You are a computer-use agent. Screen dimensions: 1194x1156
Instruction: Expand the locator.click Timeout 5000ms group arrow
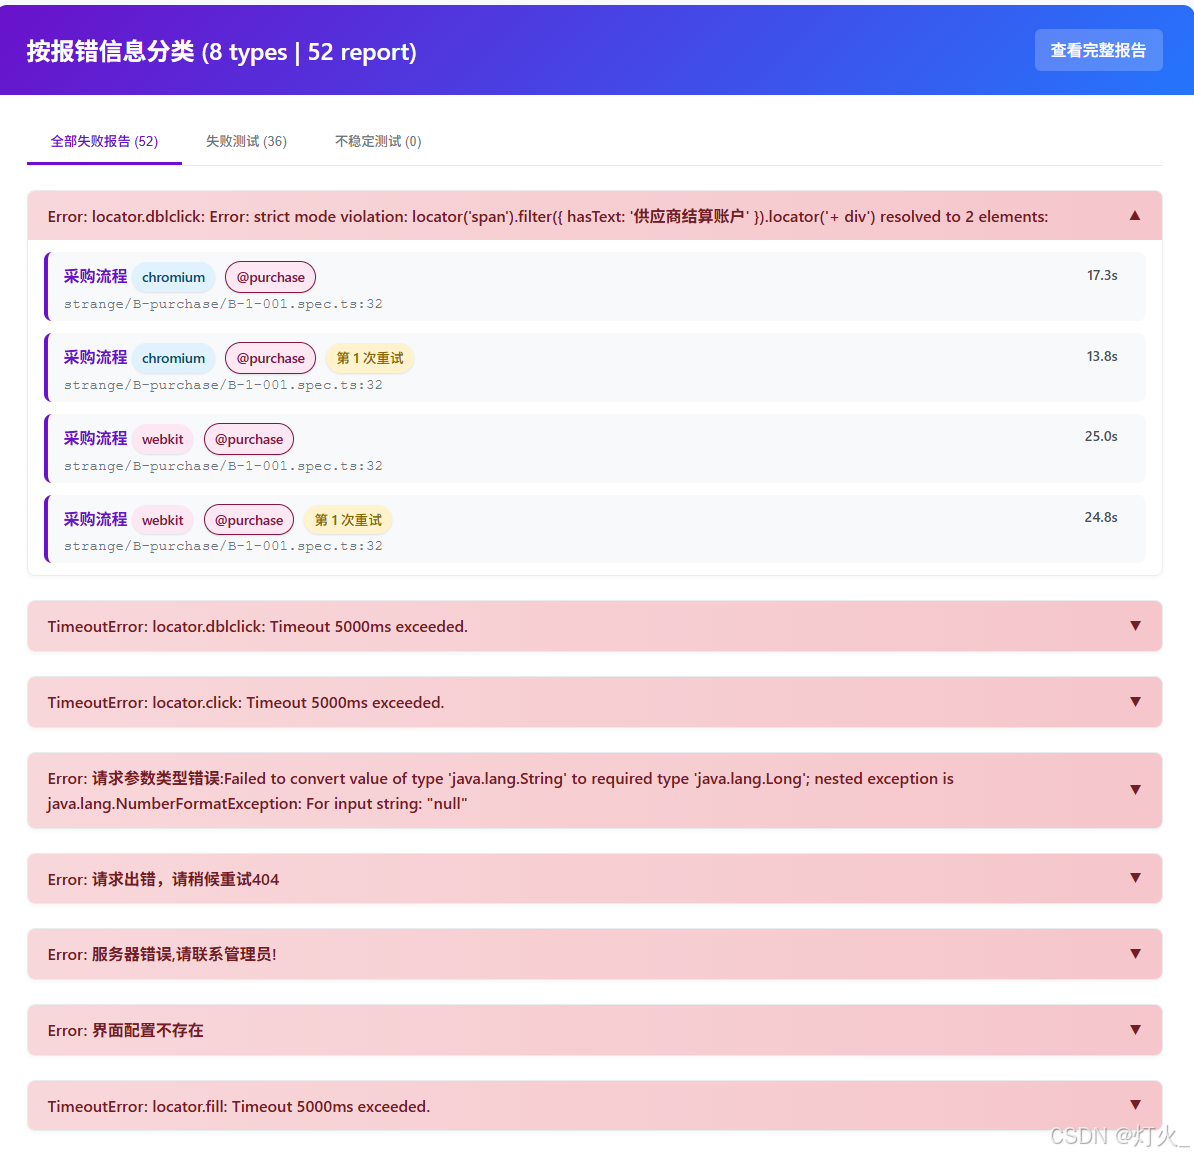pyautogui.click(x=1135, y=701)
